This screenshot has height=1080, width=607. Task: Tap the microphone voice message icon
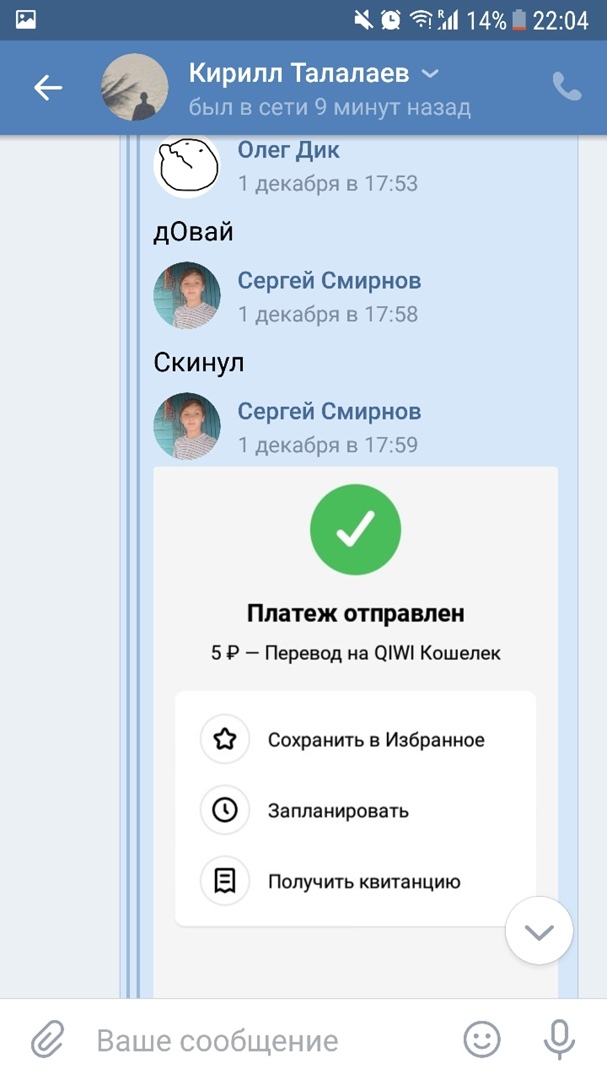click(x=558, y=1040)
